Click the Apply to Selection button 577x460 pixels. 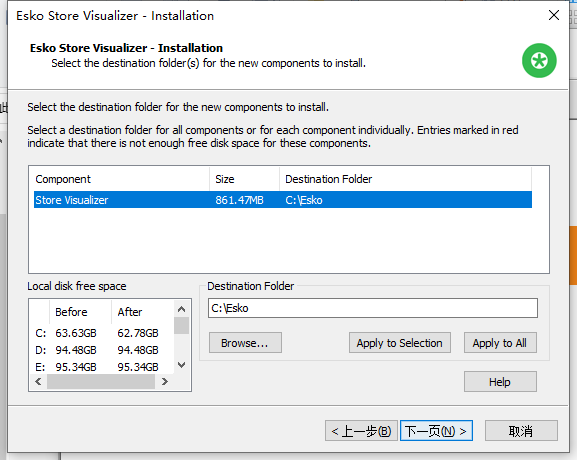[400, 343]
